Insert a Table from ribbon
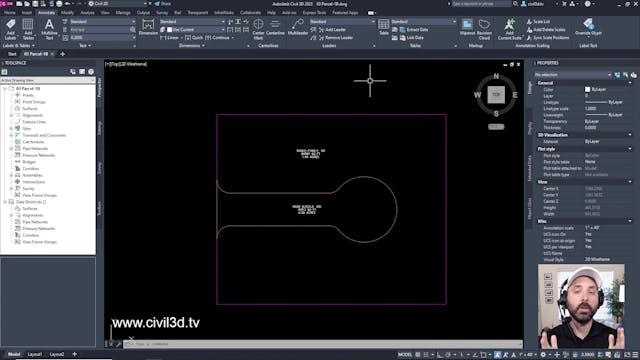This screenshot has height=360, width=640. 383,27
